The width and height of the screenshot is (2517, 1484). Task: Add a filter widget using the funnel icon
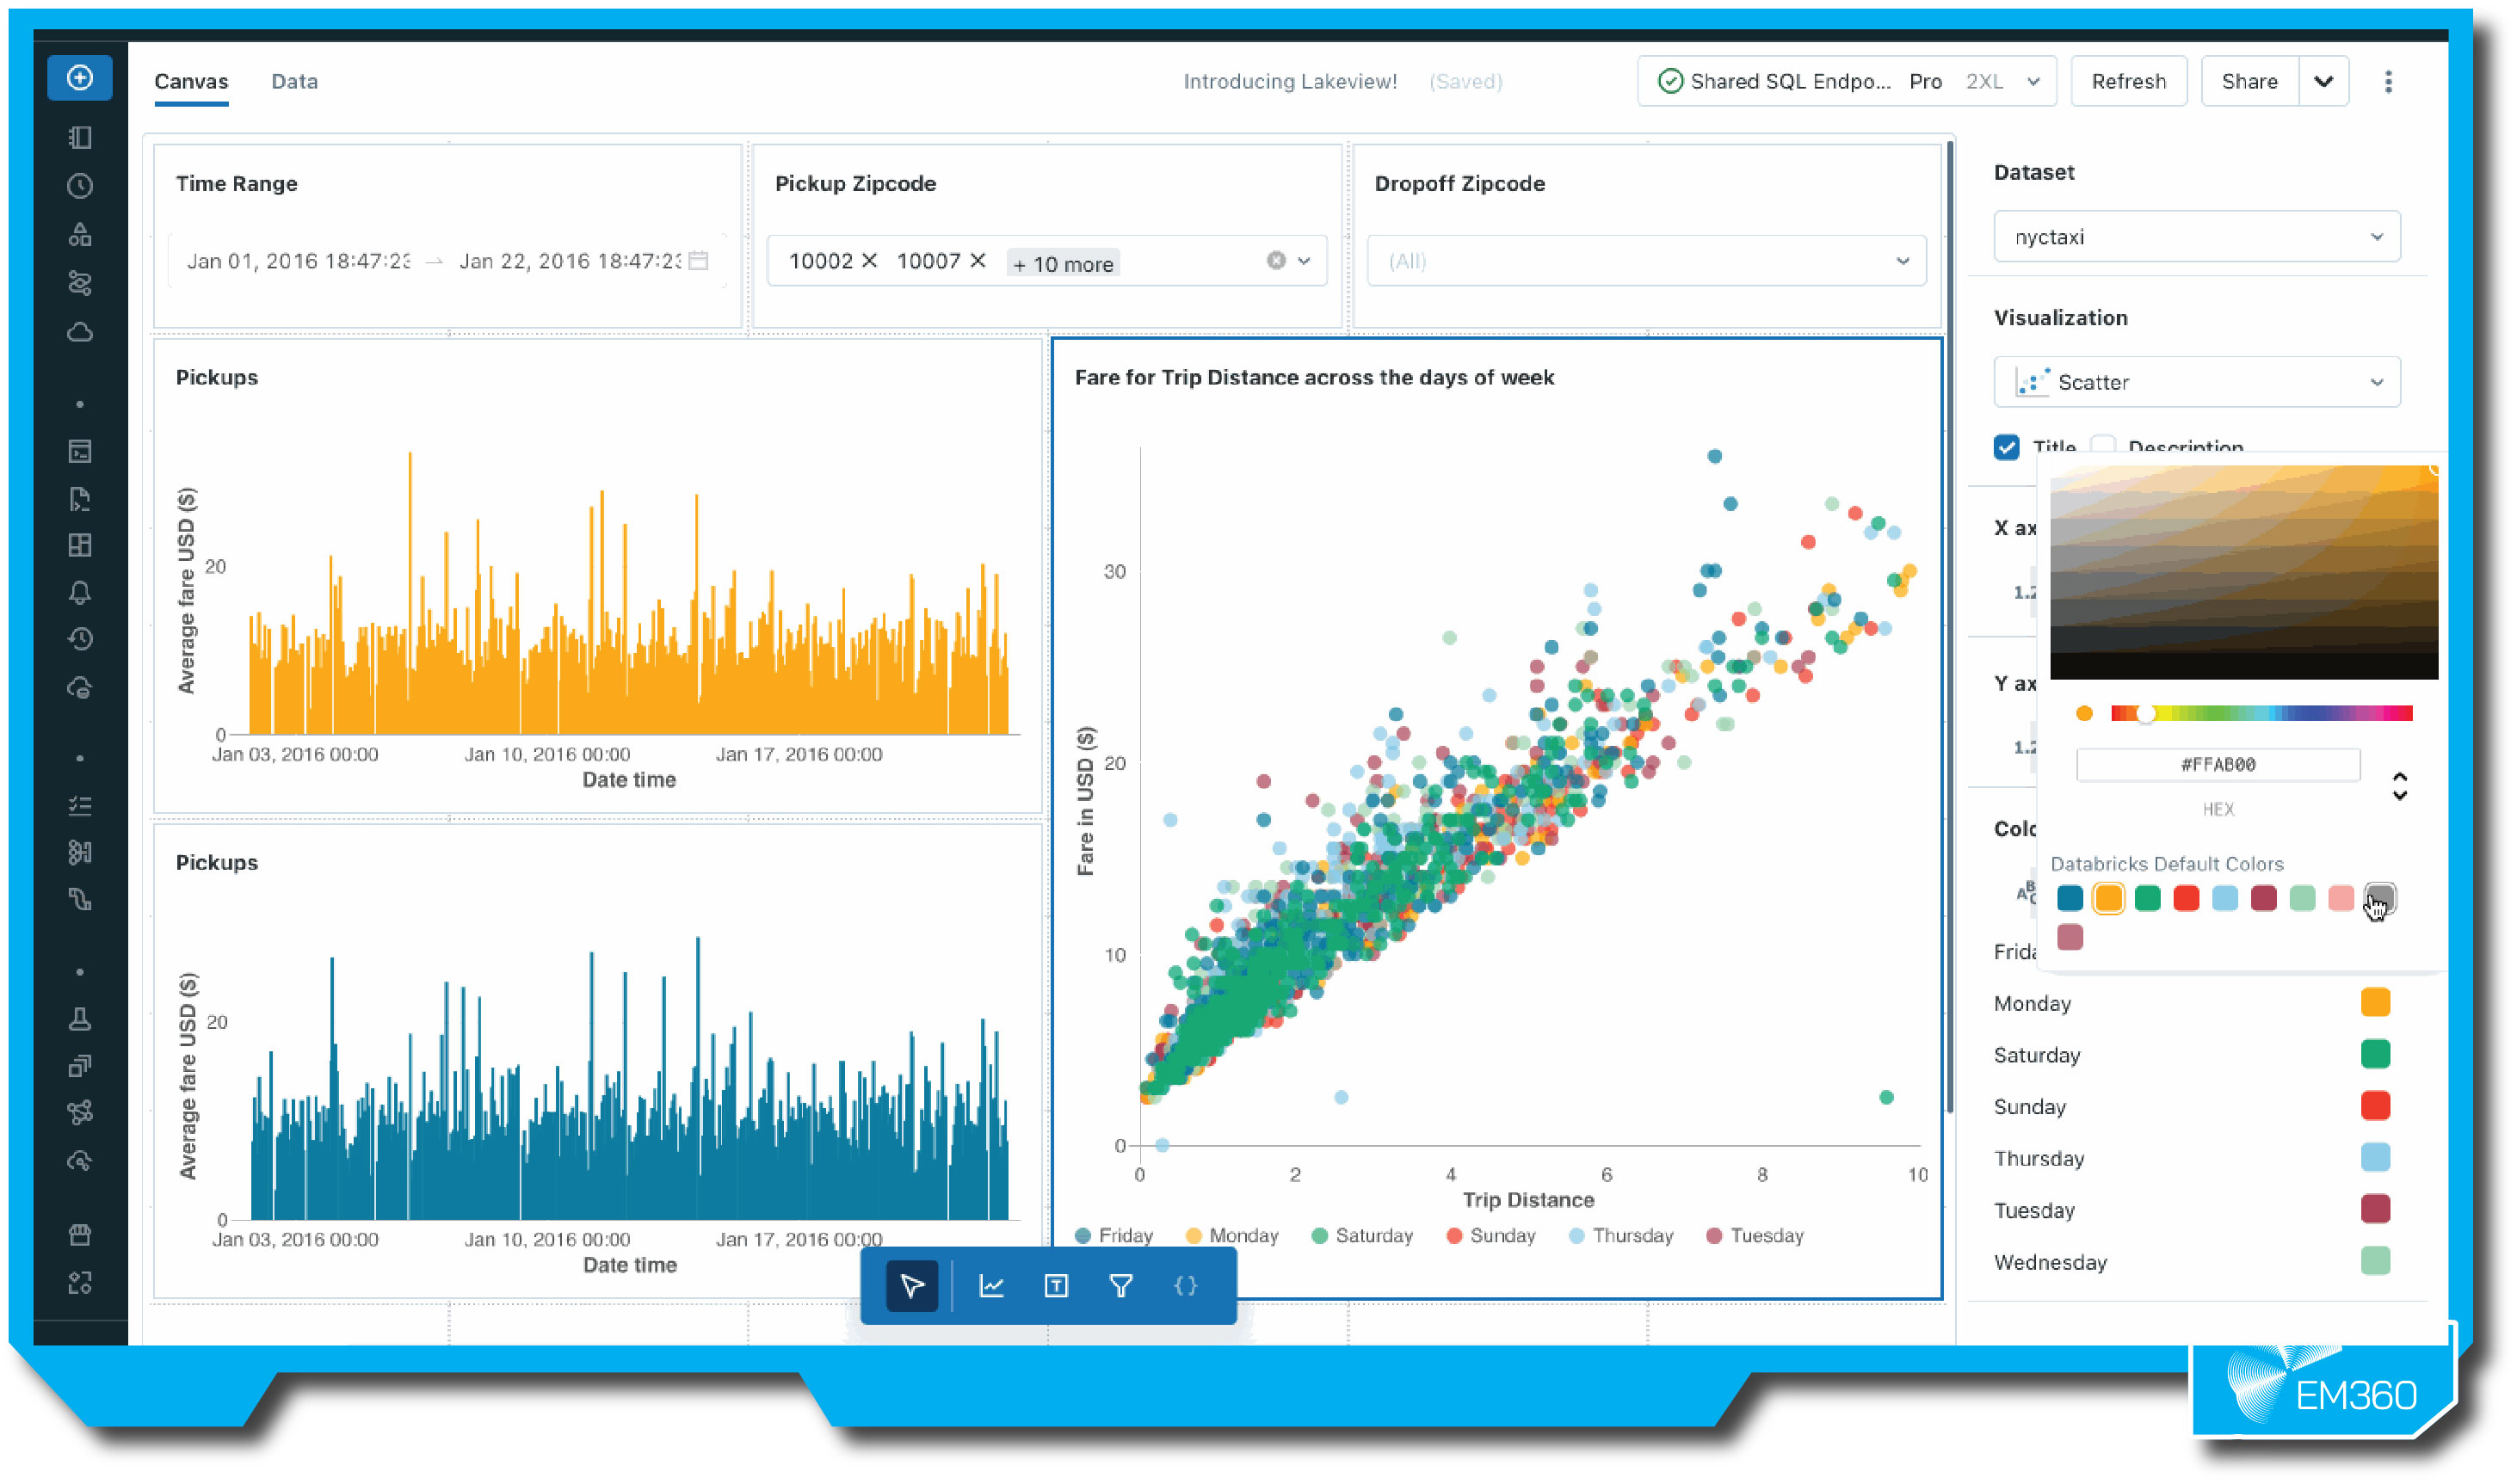tap(1121, 1287)
